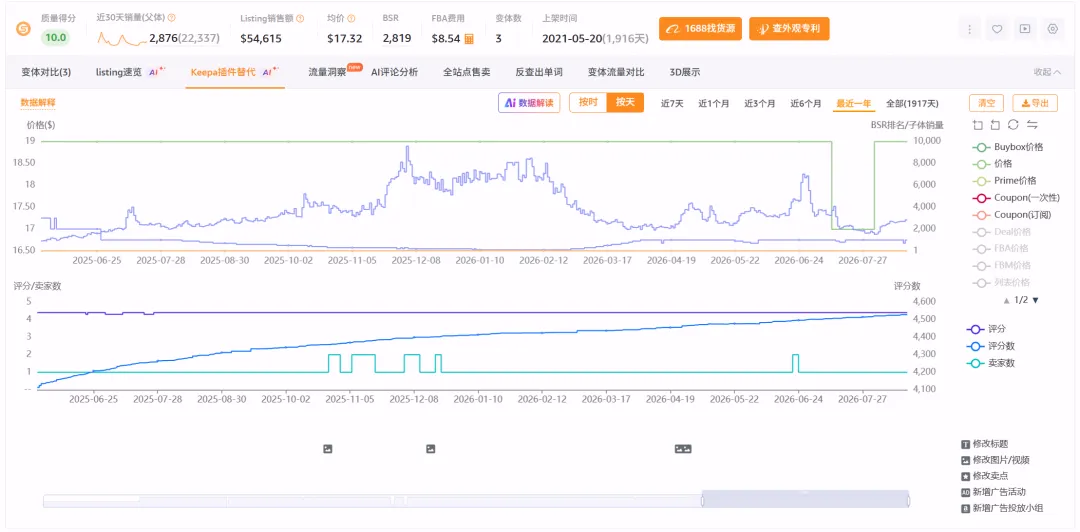
Task: Toggle 价格 series in legend
Action: pos(993,164)
